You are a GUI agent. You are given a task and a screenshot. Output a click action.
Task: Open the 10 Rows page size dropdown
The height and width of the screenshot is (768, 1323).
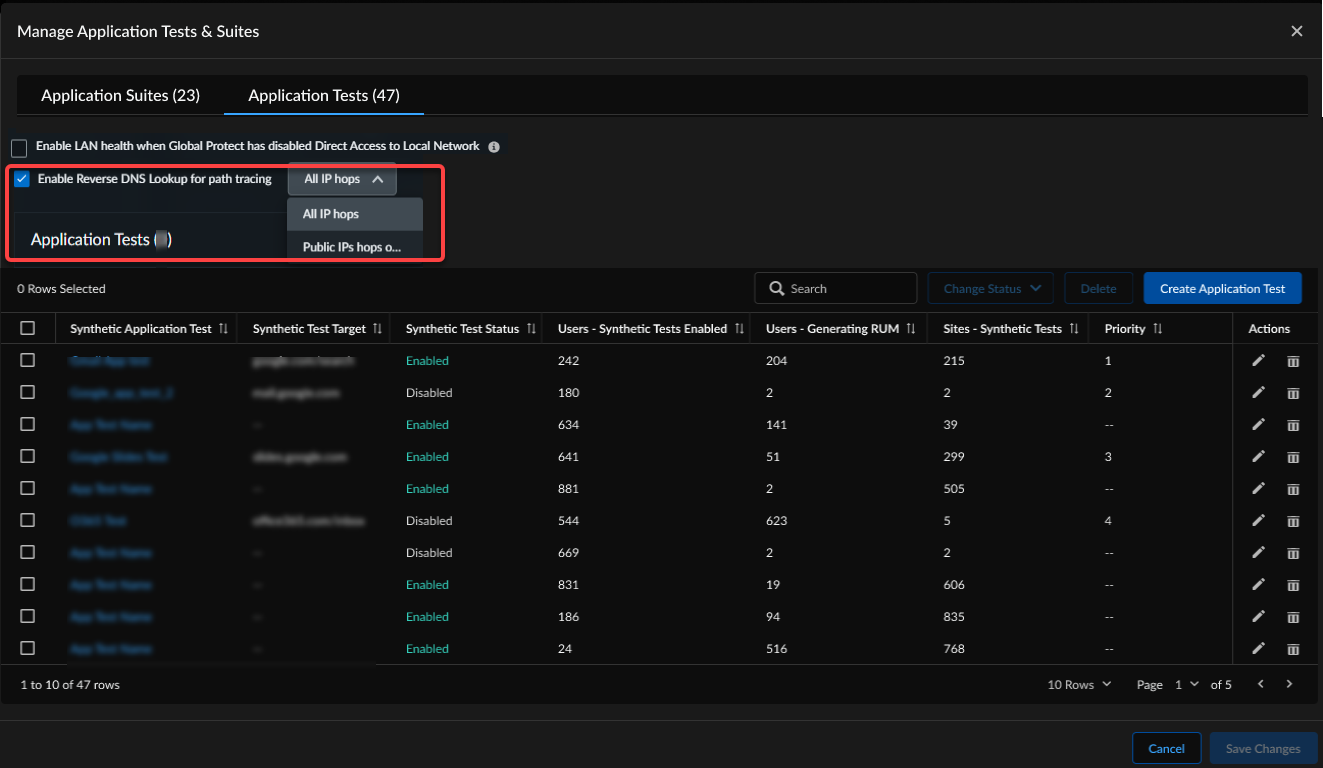tap(1079, 684)
